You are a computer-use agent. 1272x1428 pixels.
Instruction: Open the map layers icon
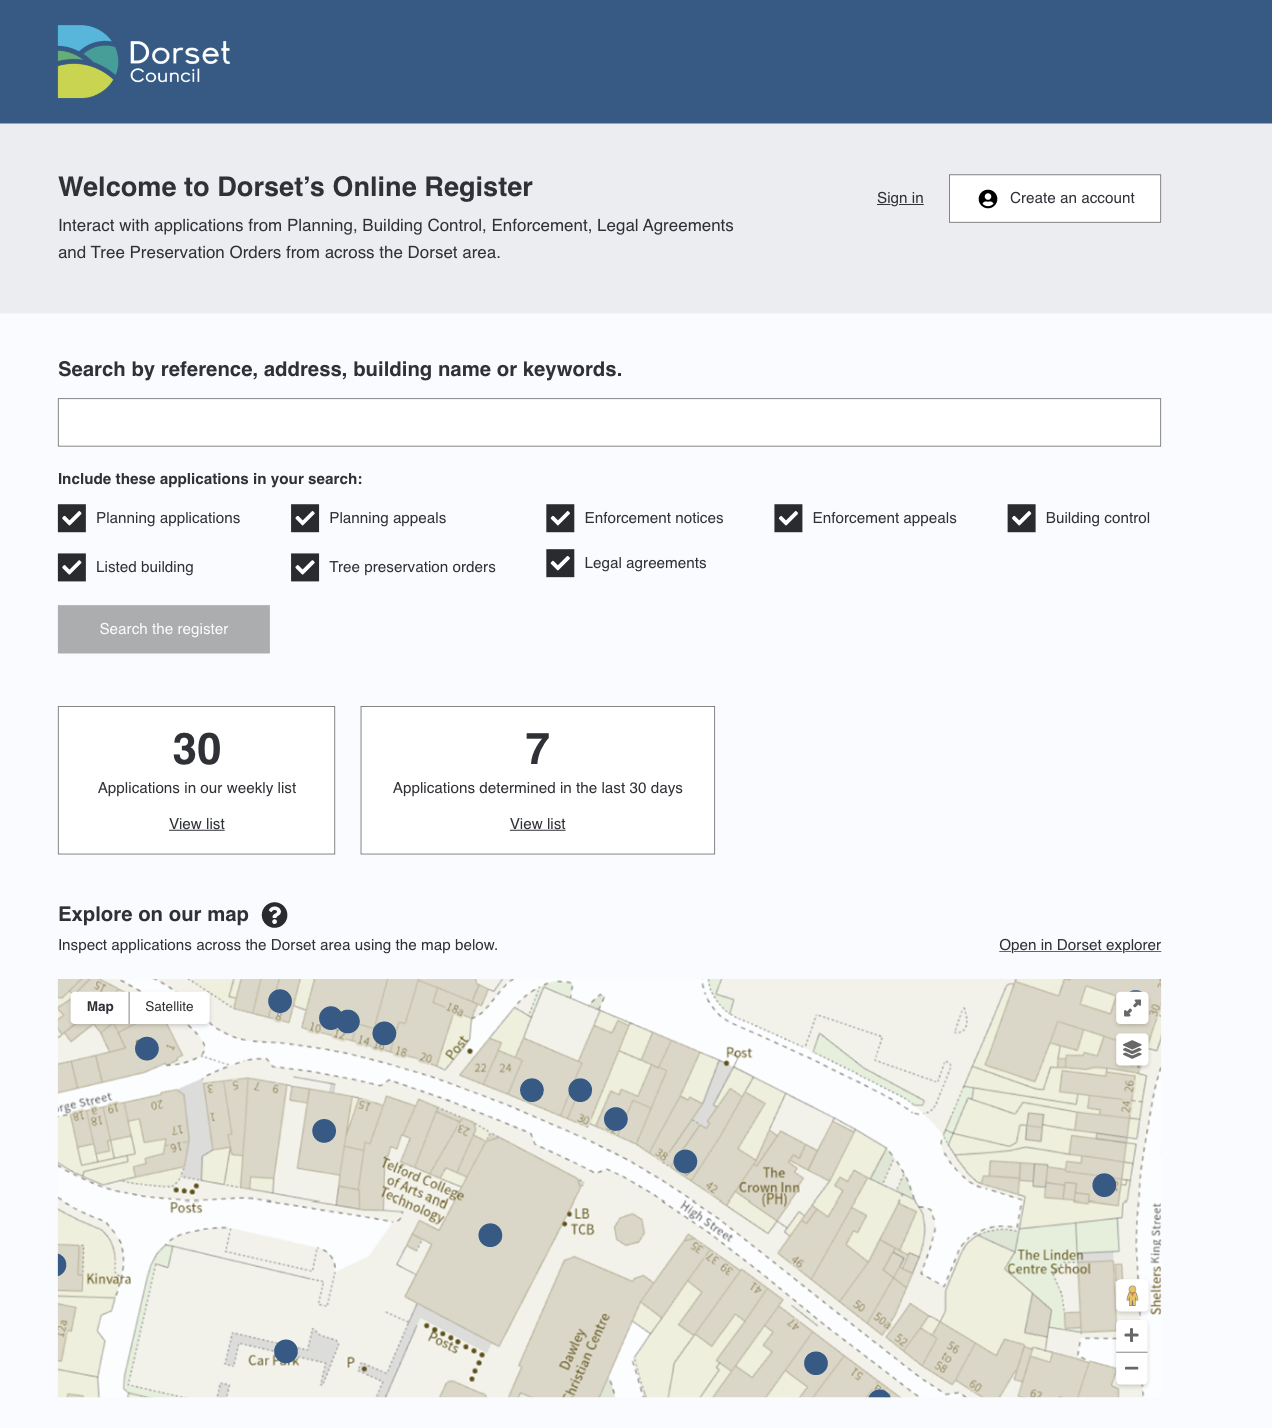point(1131,1049)
